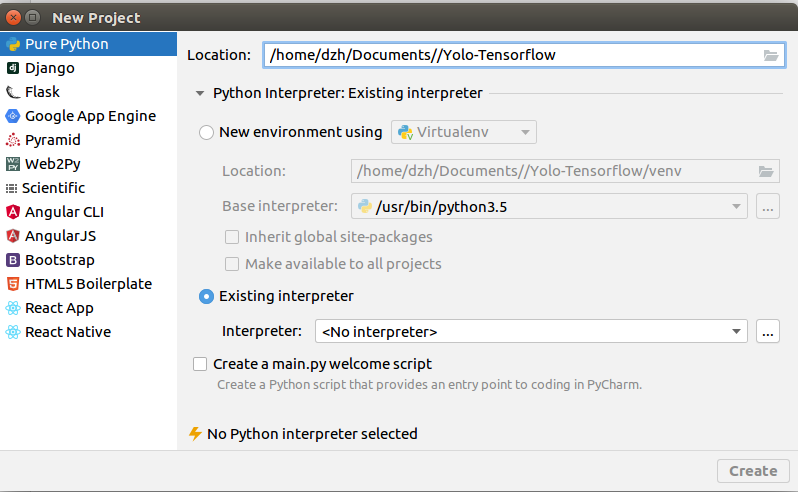
Task: Open the Virtualenv environment type dropdown
Action: pos(464,132)
